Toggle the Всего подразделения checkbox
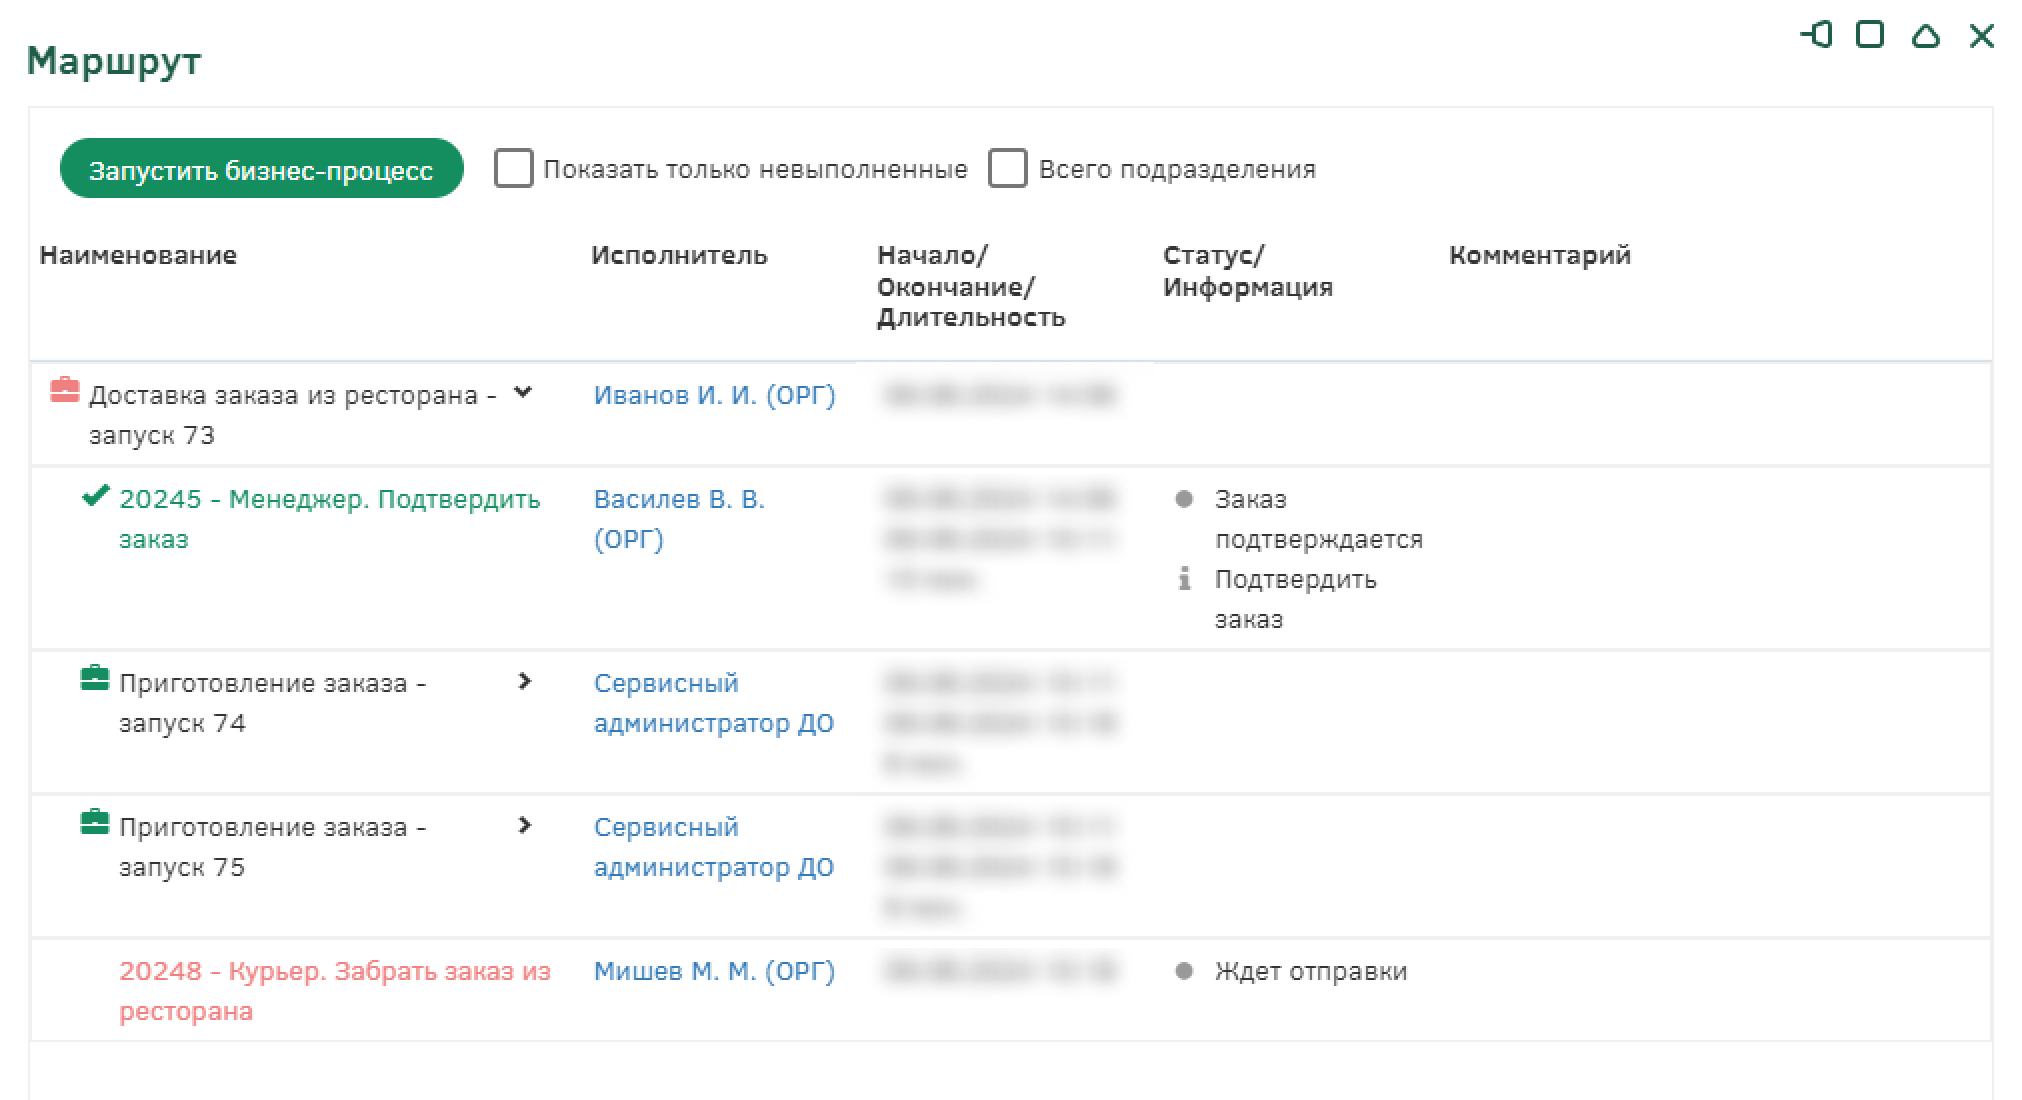 tap(1008, 169)
